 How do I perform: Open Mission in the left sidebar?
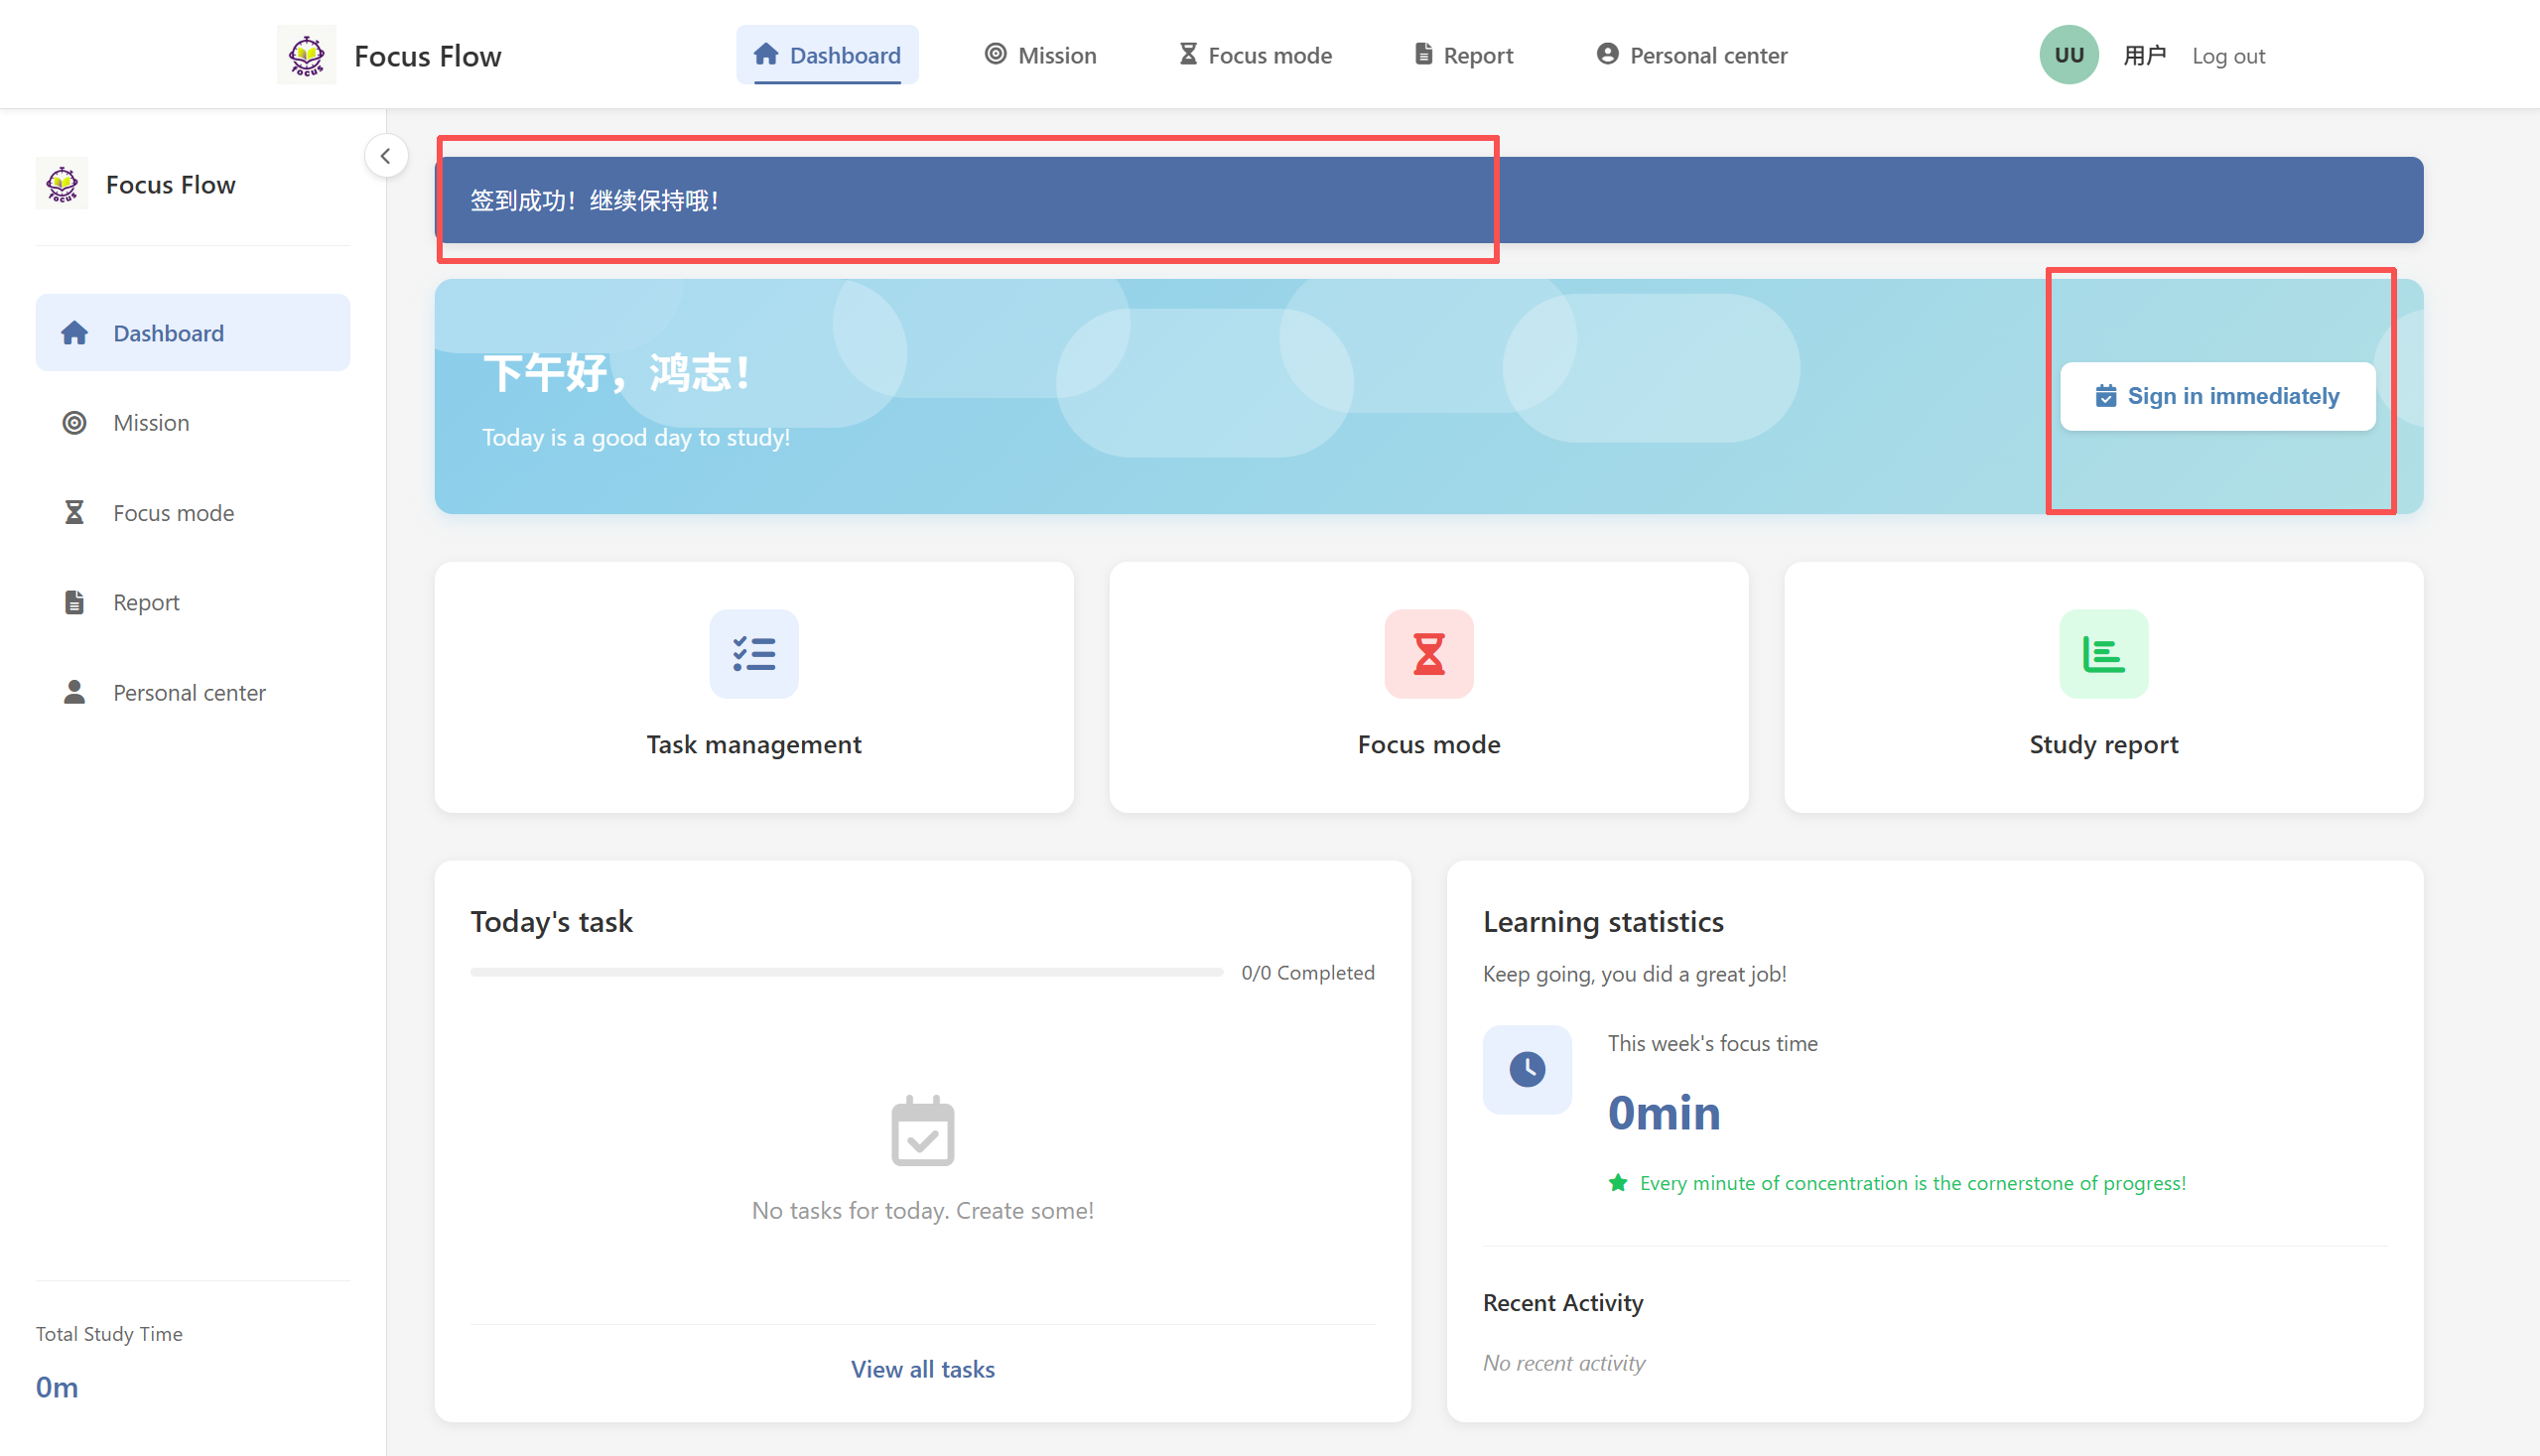point(151,423)
